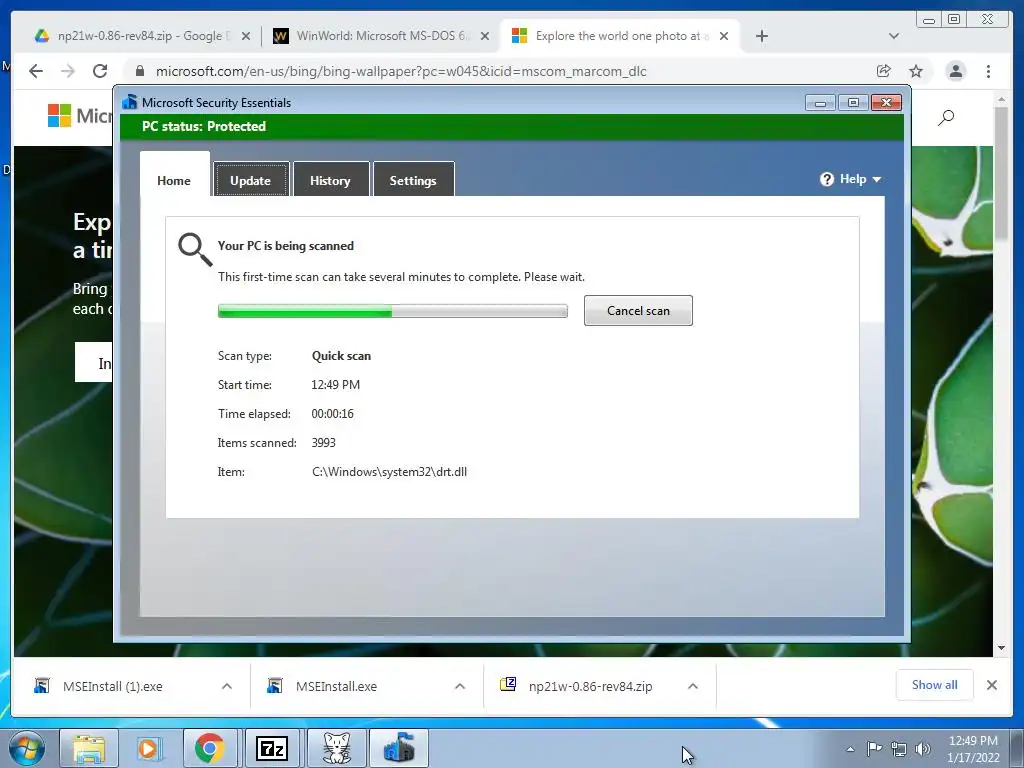Open downloaded MSEInstall (1).exe
1024x768 pixels.
coord(113,686)
